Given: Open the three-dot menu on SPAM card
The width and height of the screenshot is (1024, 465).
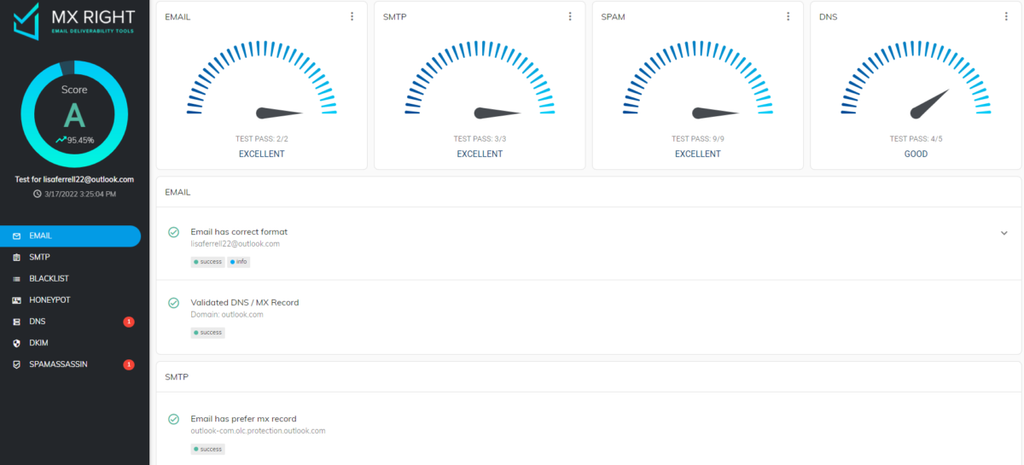Looking at the screenshot, I should (x=788, y=16).
